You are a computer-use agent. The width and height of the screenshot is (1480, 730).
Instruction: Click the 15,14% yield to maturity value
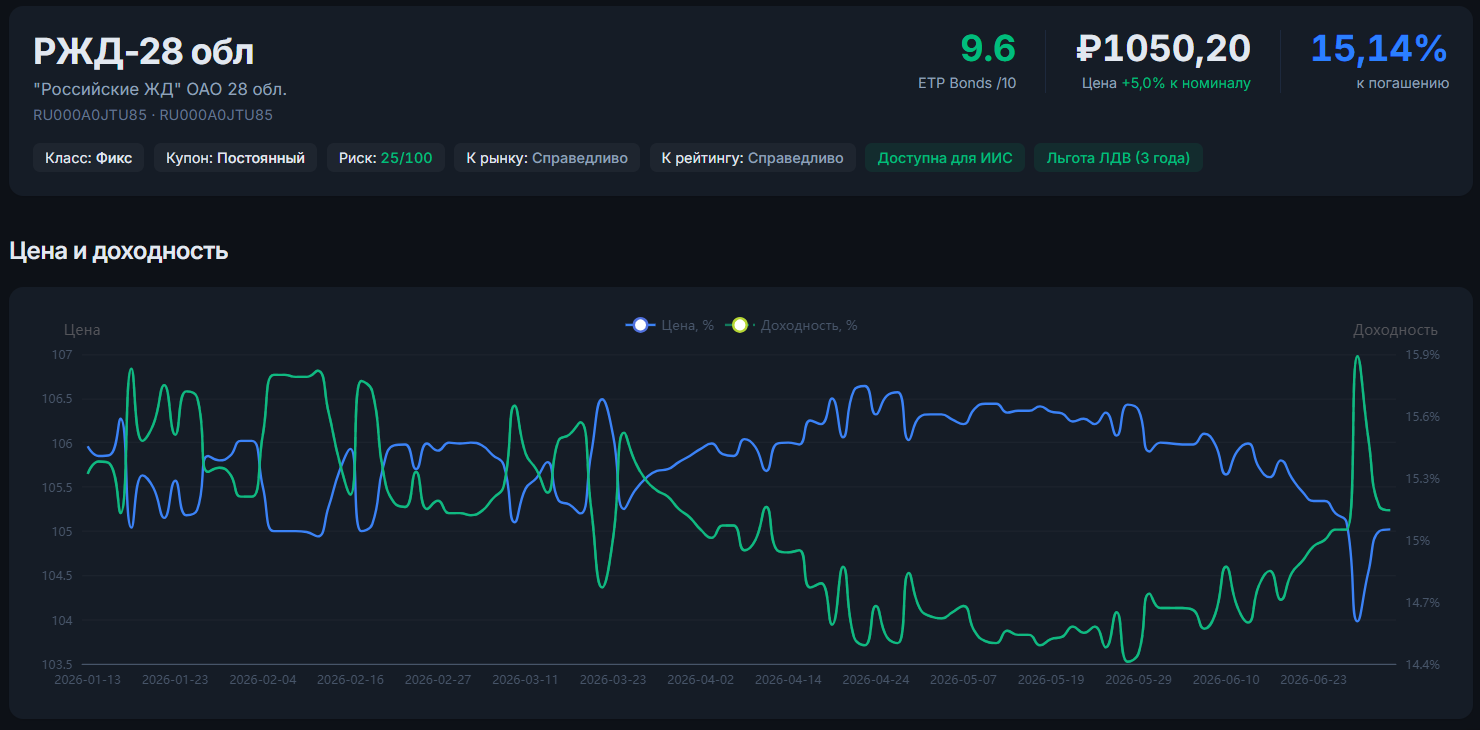point(1379,48)
